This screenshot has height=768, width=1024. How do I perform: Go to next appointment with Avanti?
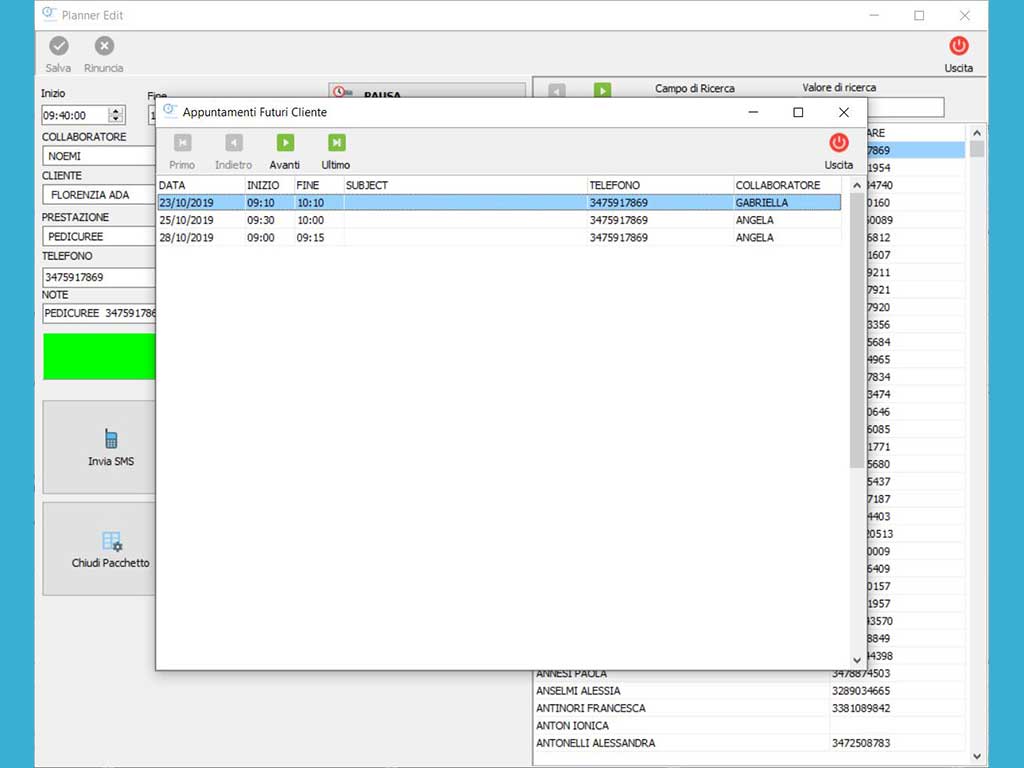pyautogui.click(x=285, y=143)
